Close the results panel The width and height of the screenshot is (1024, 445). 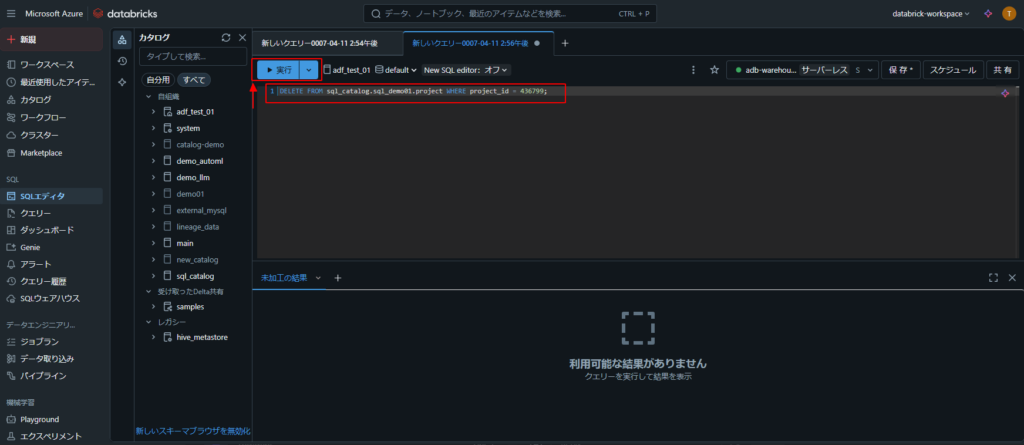pyautogui.click(x=1012, y=278)
